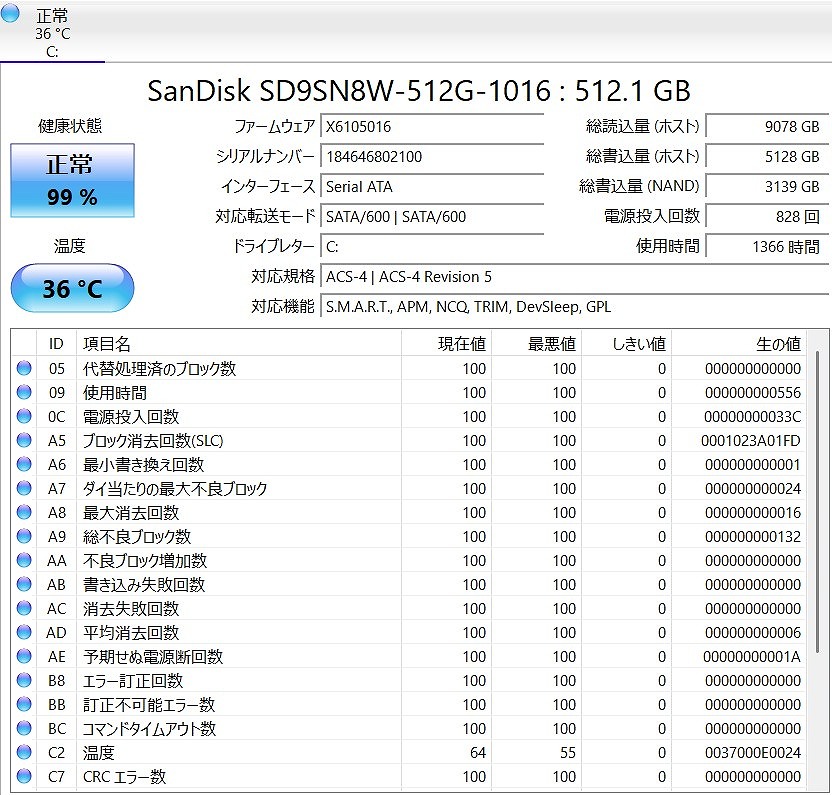
Task: Click the serial number field 184646802100
Action: pyautogui.click(x=432, y=157)
